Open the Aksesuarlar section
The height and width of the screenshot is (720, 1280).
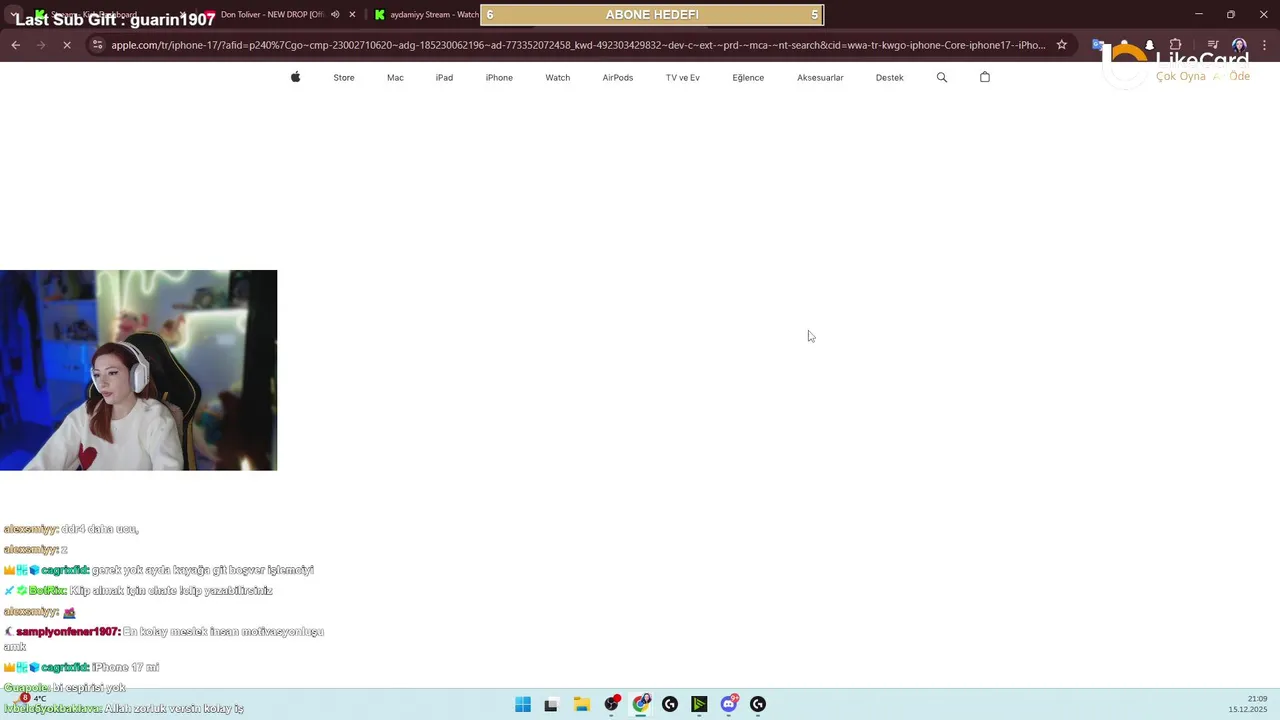tap(820, 77)
